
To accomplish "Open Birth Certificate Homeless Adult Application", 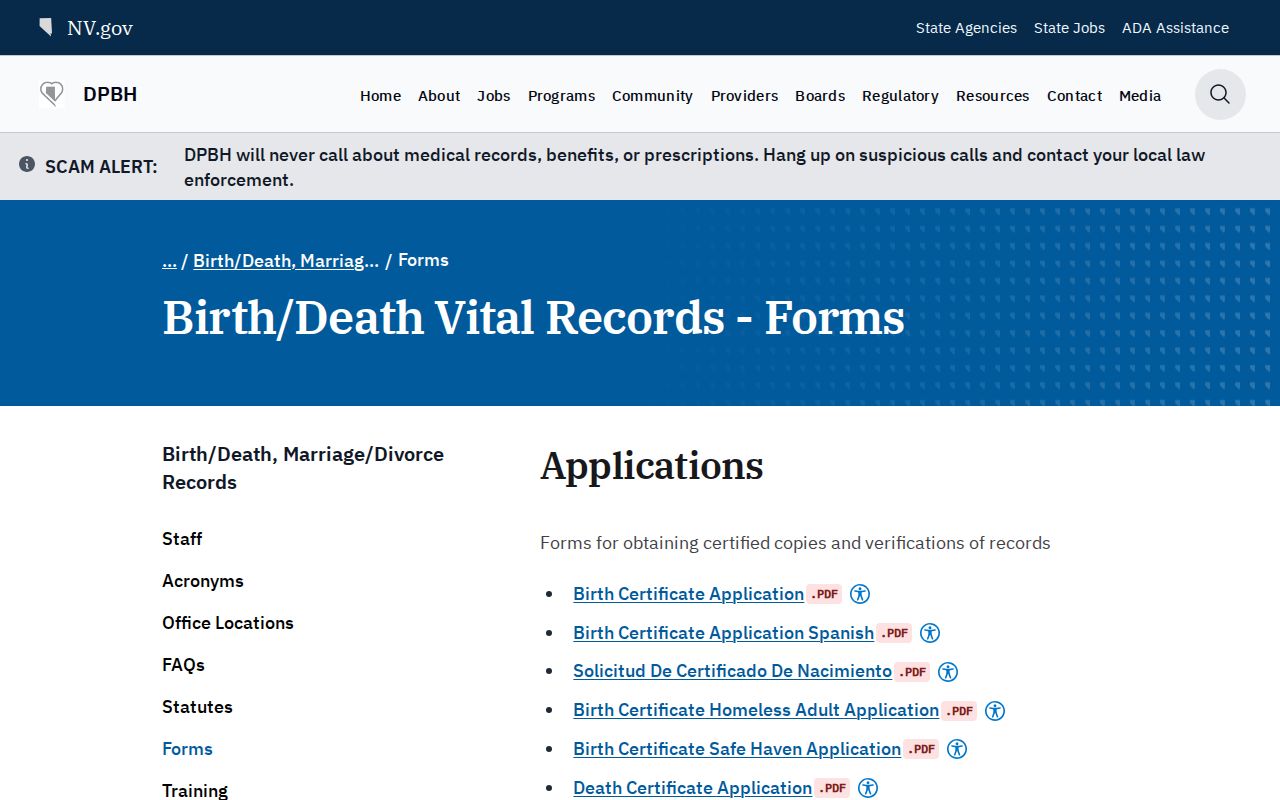I will [756, 711].
